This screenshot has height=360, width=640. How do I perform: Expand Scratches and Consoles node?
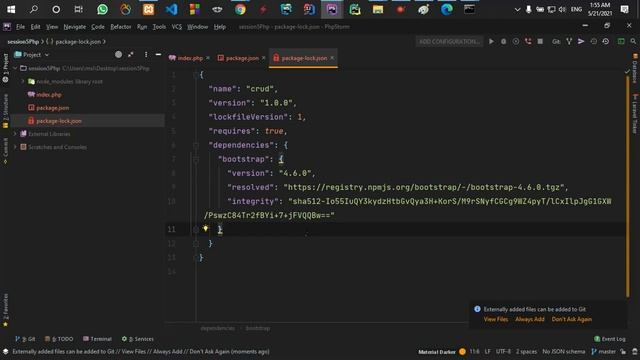[16, 147]
